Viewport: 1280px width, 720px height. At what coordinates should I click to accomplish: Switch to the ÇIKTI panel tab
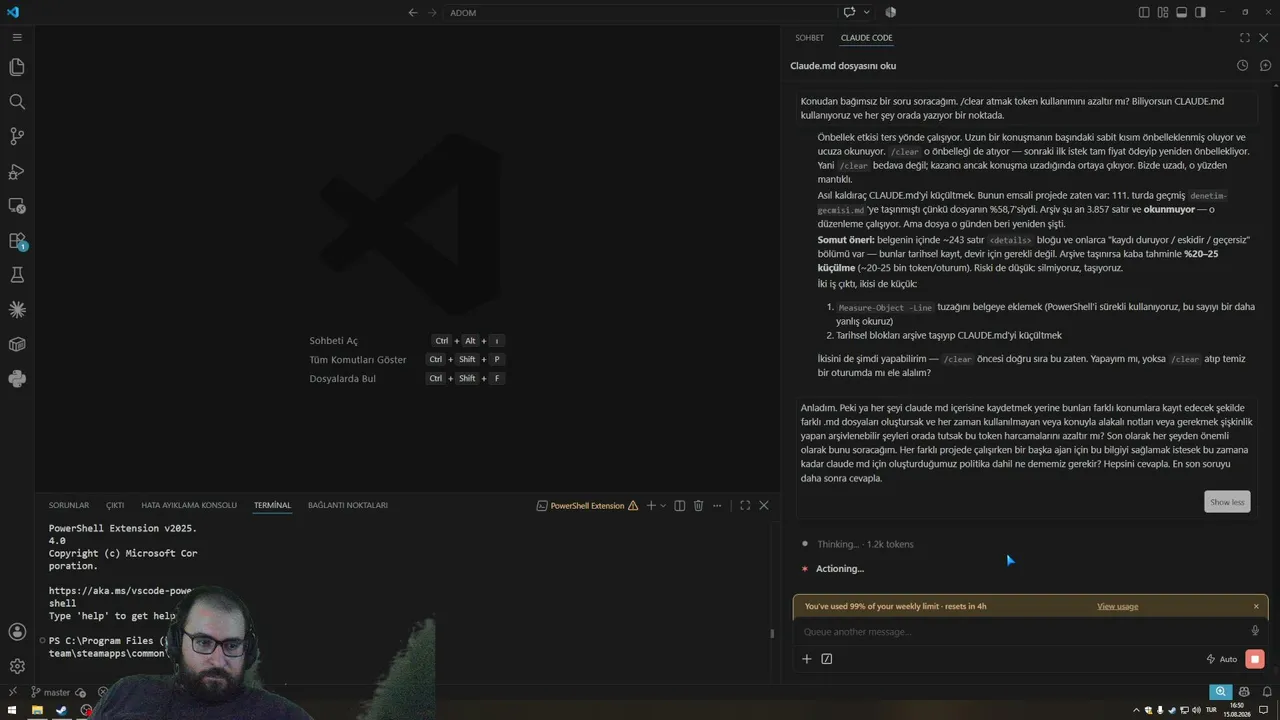point(115,506)
